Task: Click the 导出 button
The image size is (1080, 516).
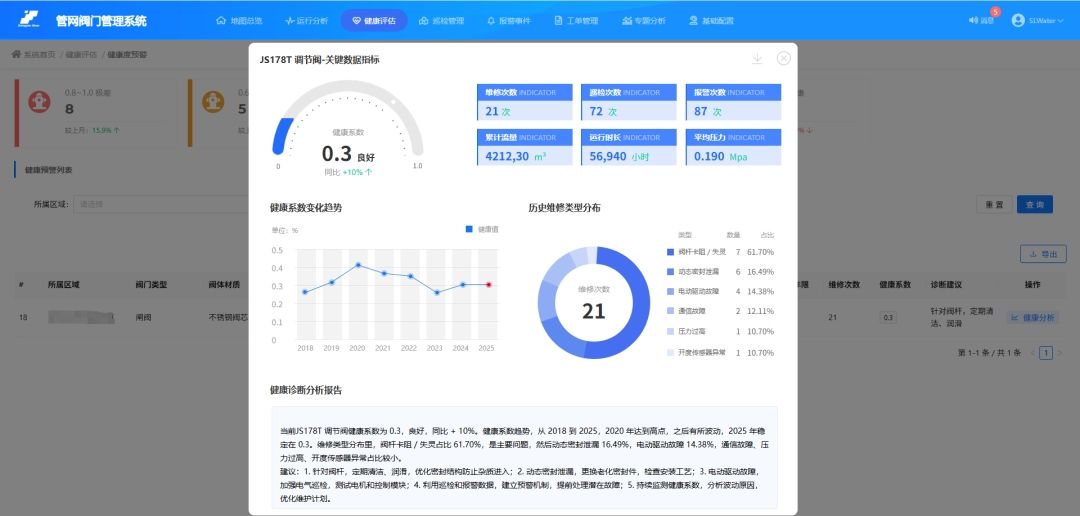Action: [x=1043, y=254]
